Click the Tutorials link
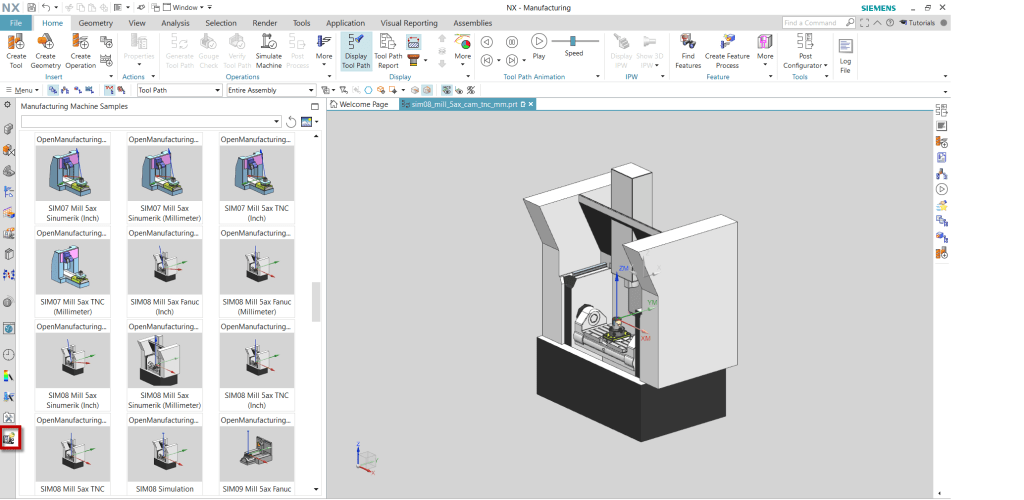Screen dimensions: 1024x500 point(920,22)
